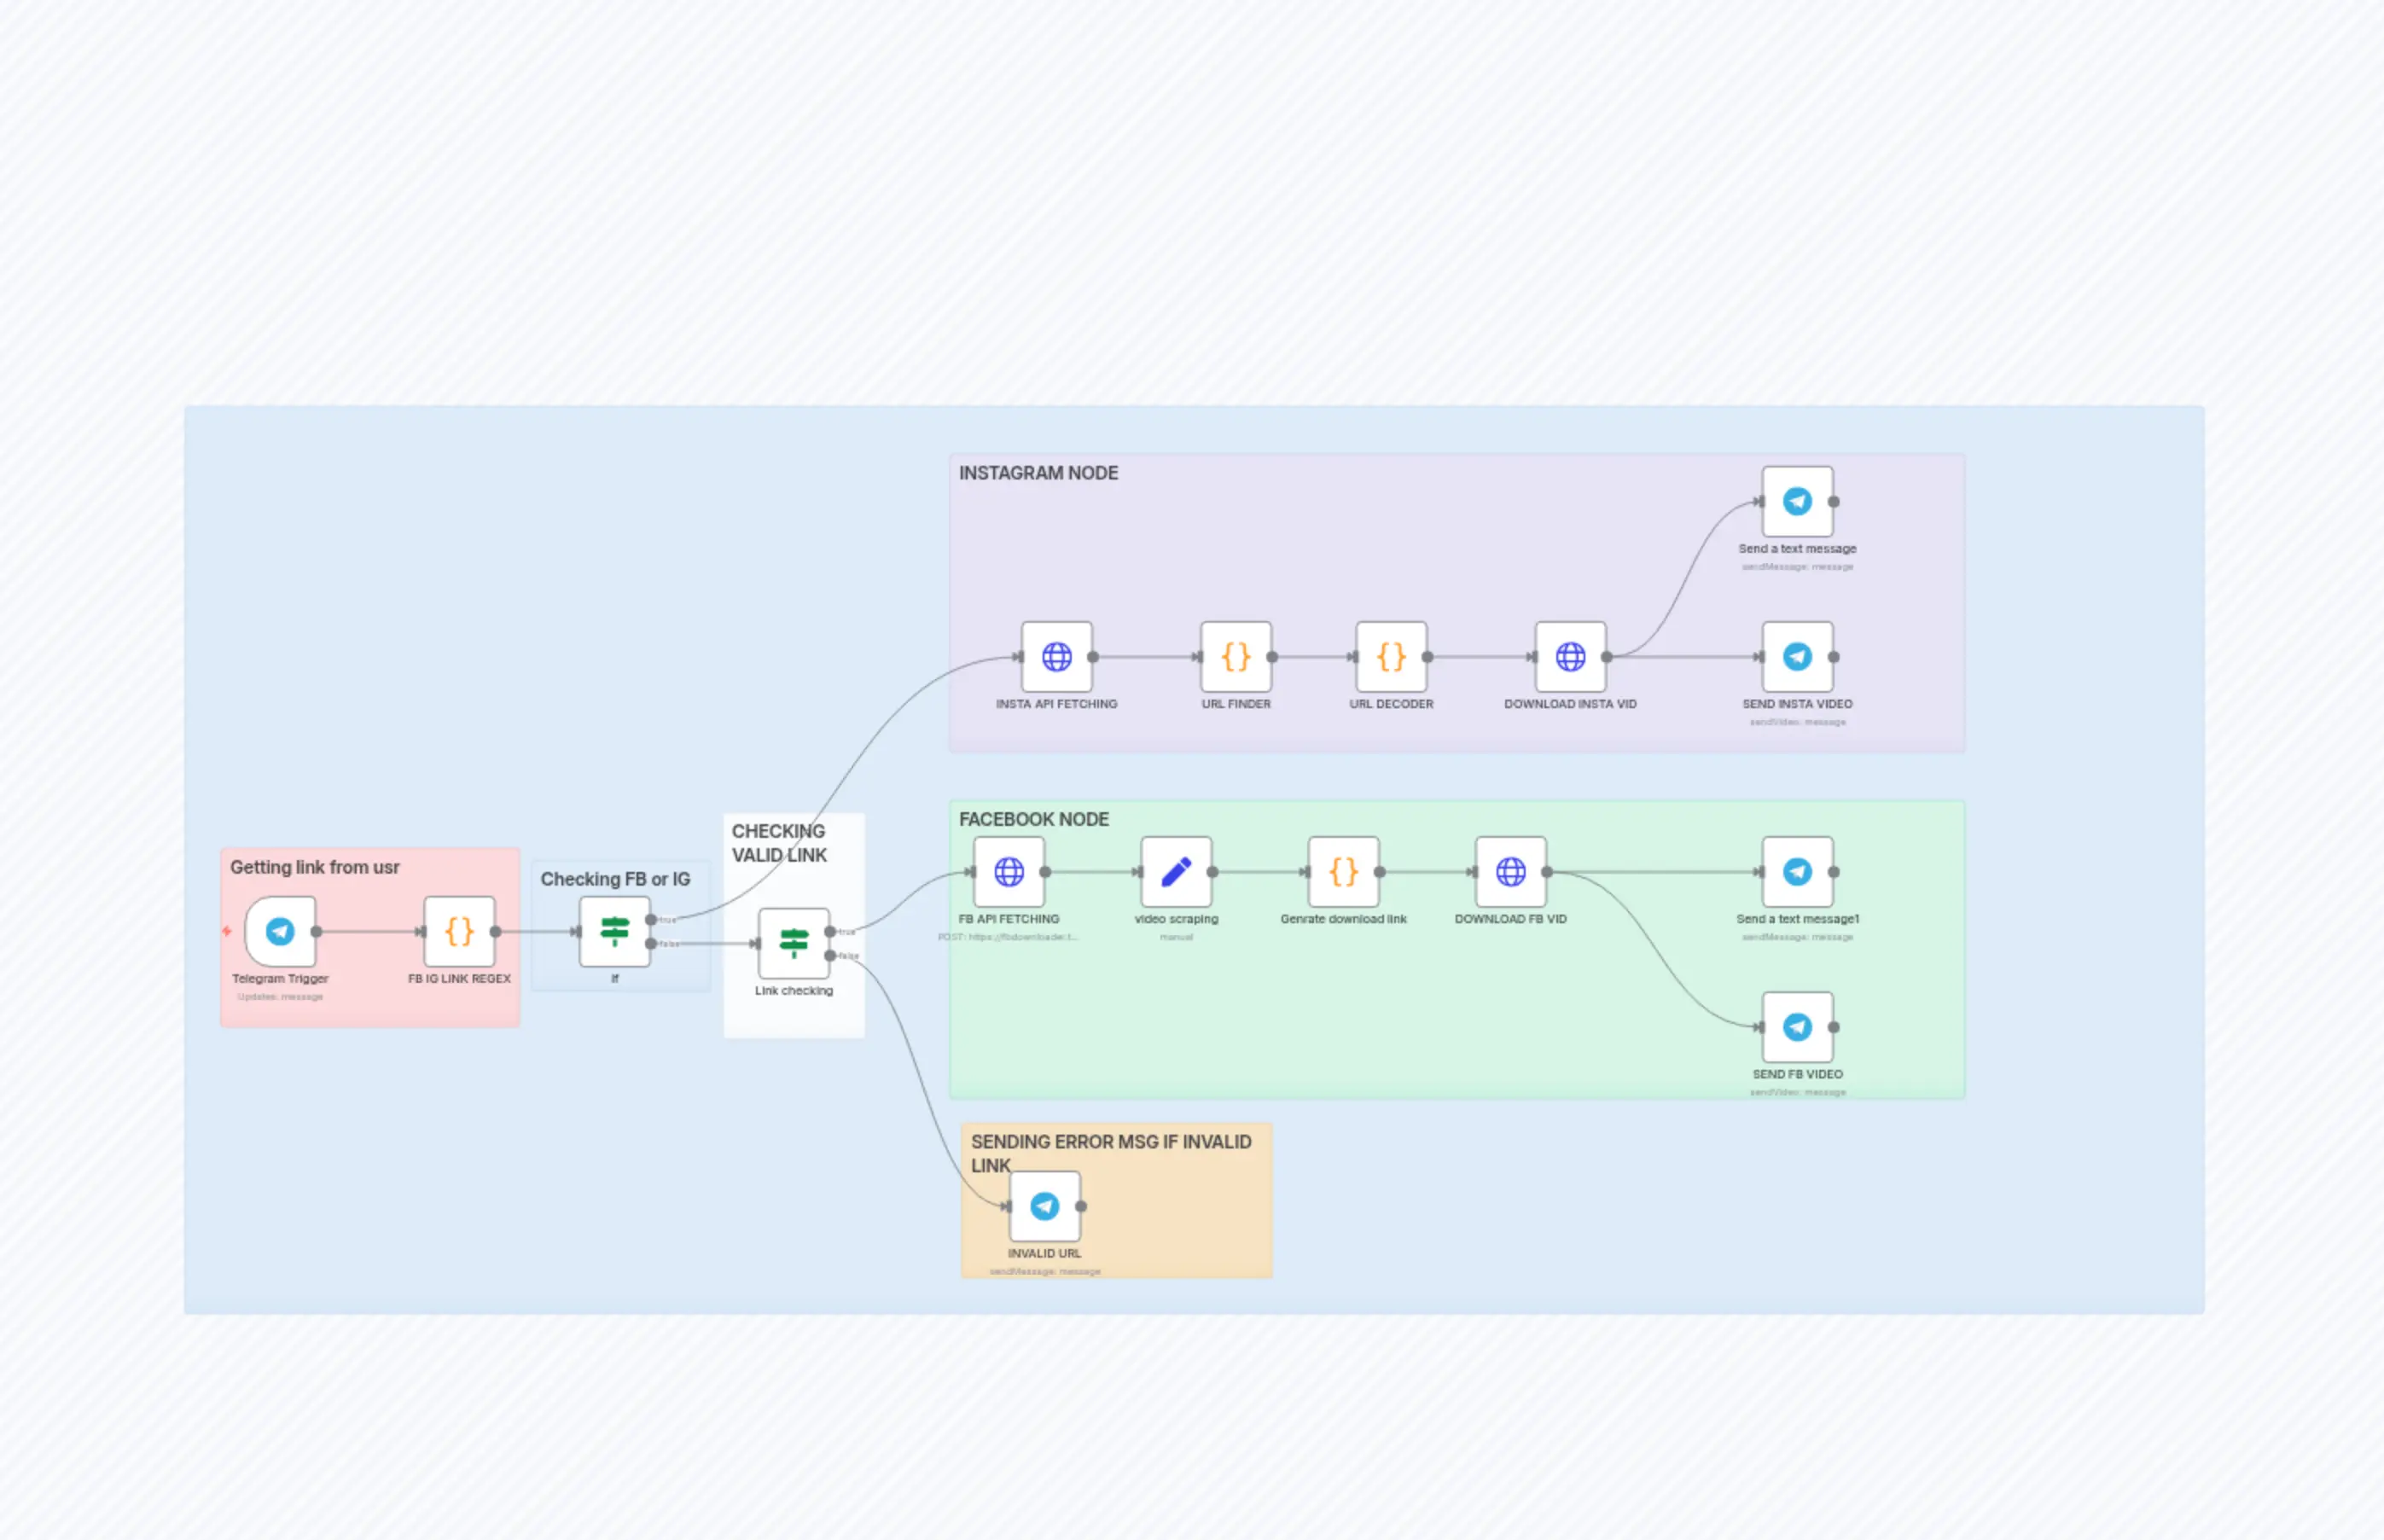2384x1540 pixels.
Task: Select the DOWNLOAD INSTA VID node
Action: [1570, 657]
